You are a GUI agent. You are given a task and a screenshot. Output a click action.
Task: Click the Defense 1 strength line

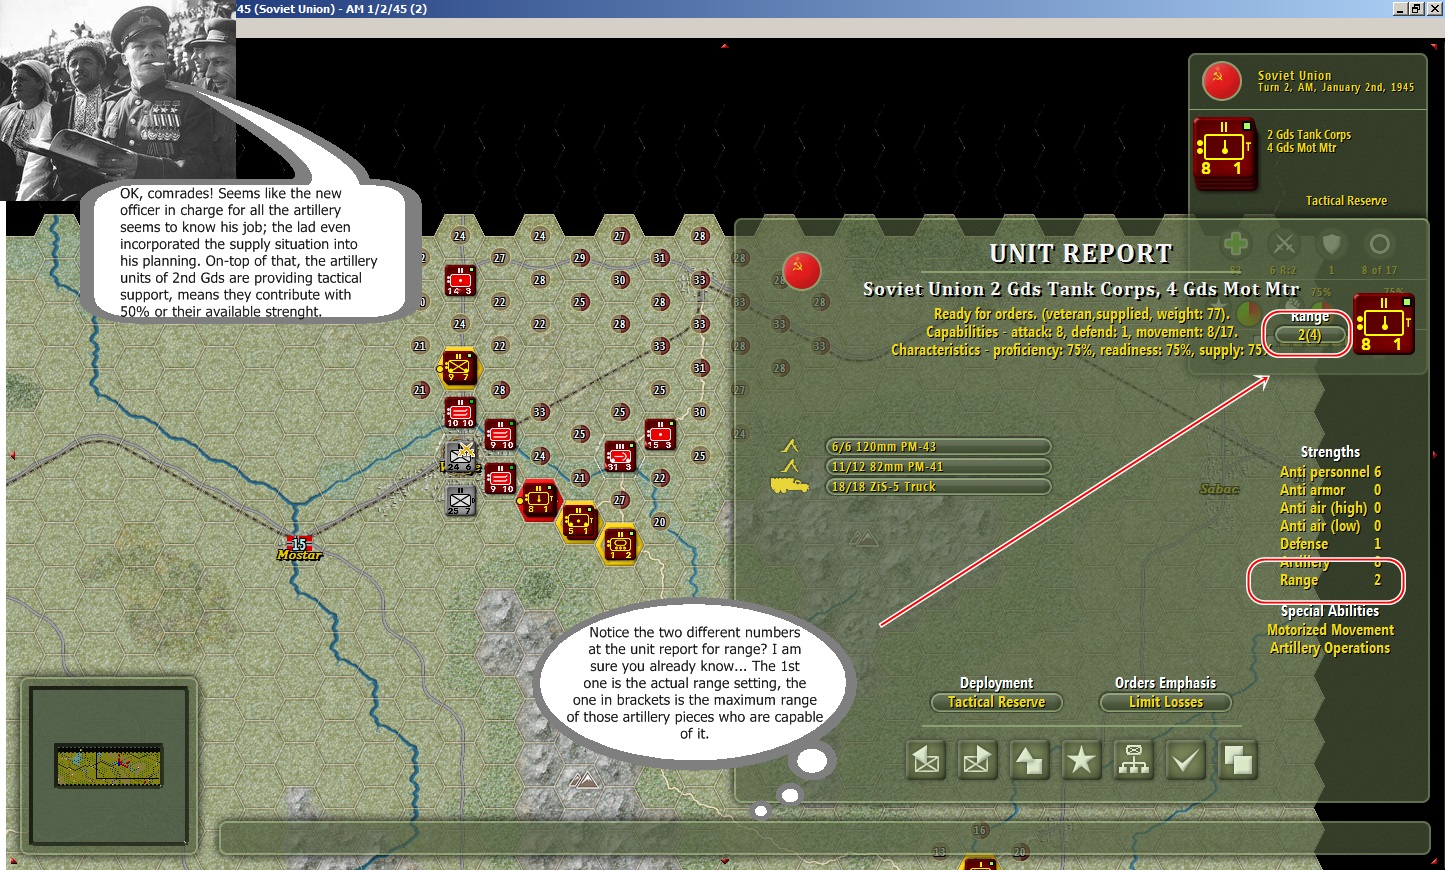pyautogui.click(x=1330, y=544)
